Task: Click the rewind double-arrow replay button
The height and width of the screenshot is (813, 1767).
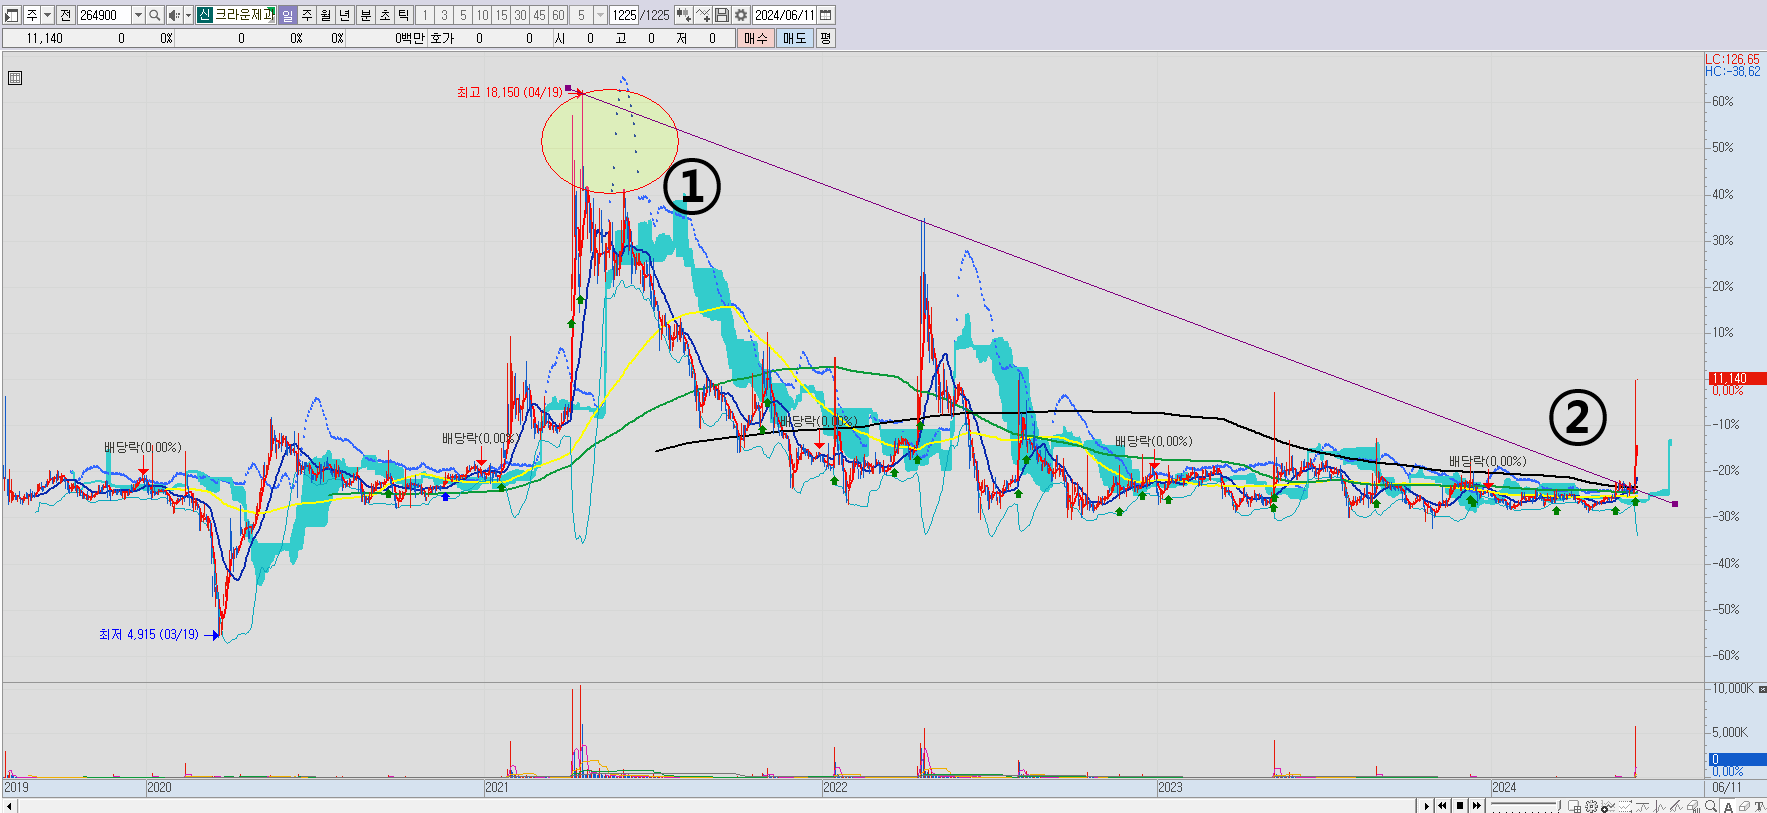Action: pyautogui.click(x=1443, y=805)
